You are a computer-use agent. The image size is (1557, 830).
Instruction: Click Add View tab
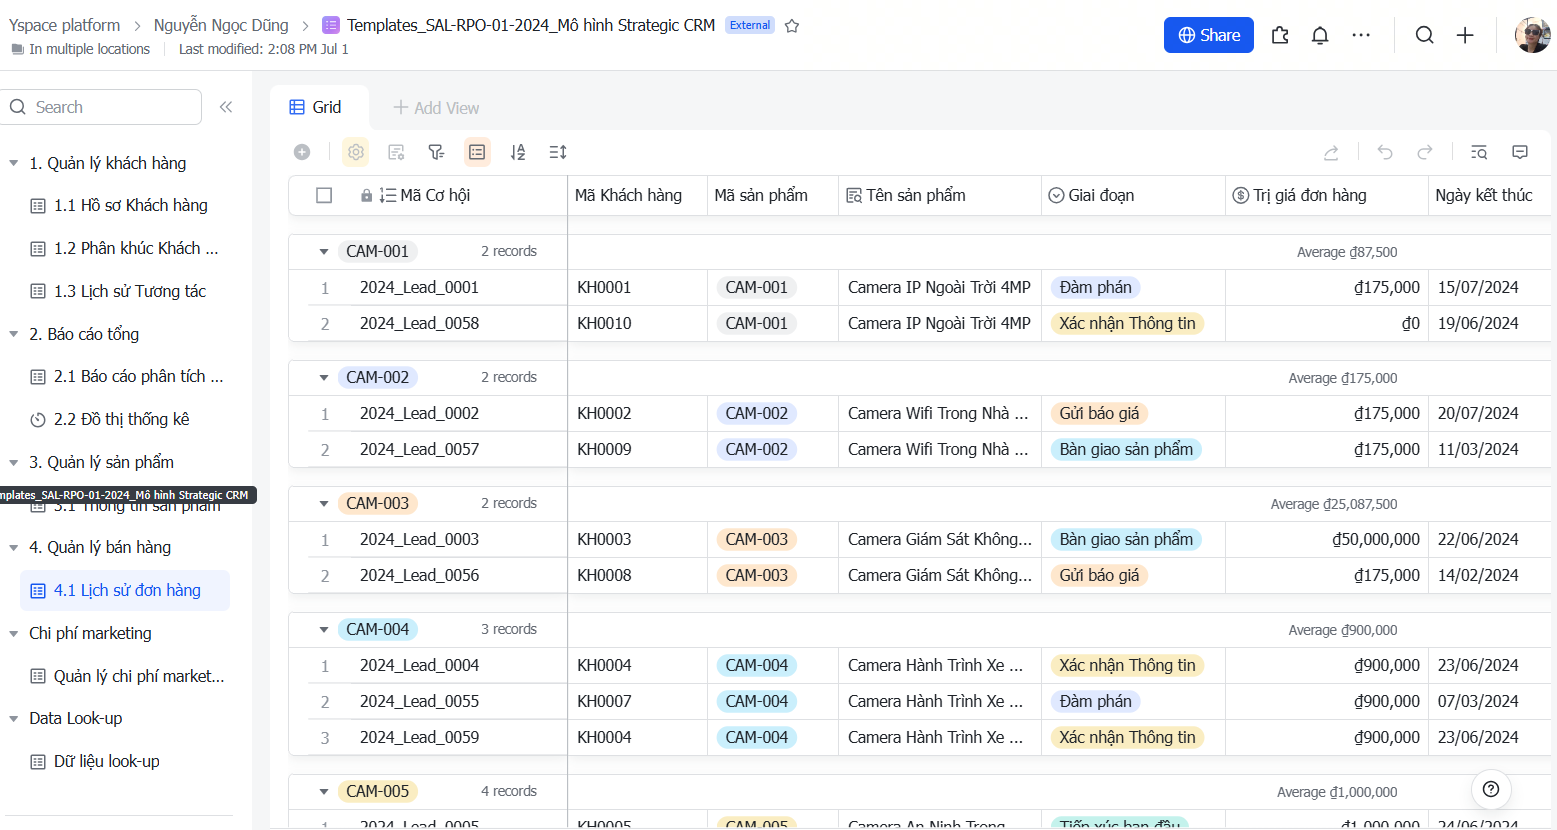436,108
